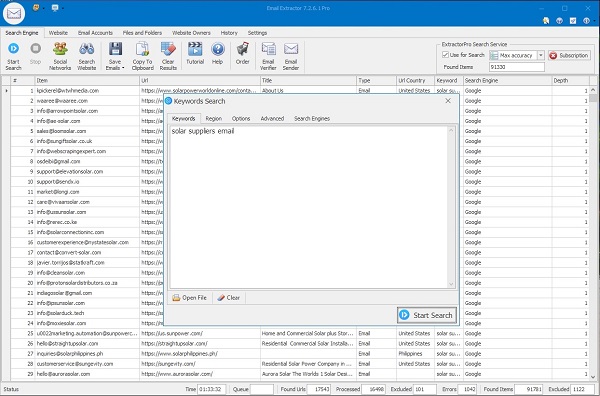Viewport: 600px width, 396px height.
Task: Click the keywords text area scroll down arrow
Action: click(x=451, y=284)
